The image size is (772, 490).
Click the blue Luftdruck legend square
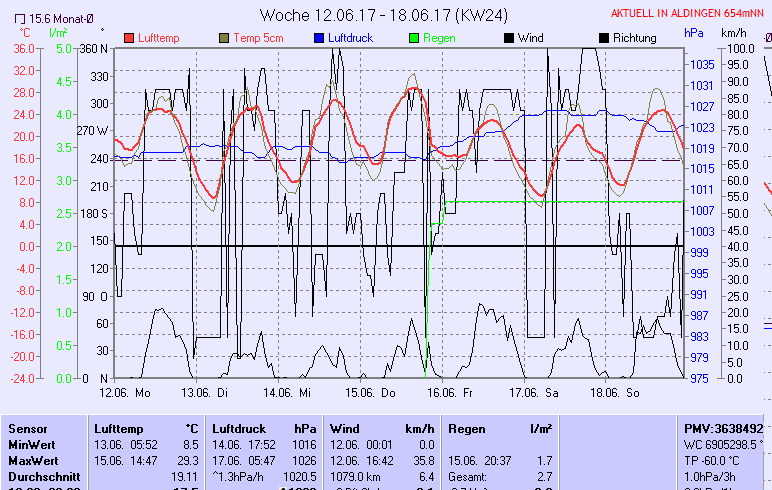[319, 38]
